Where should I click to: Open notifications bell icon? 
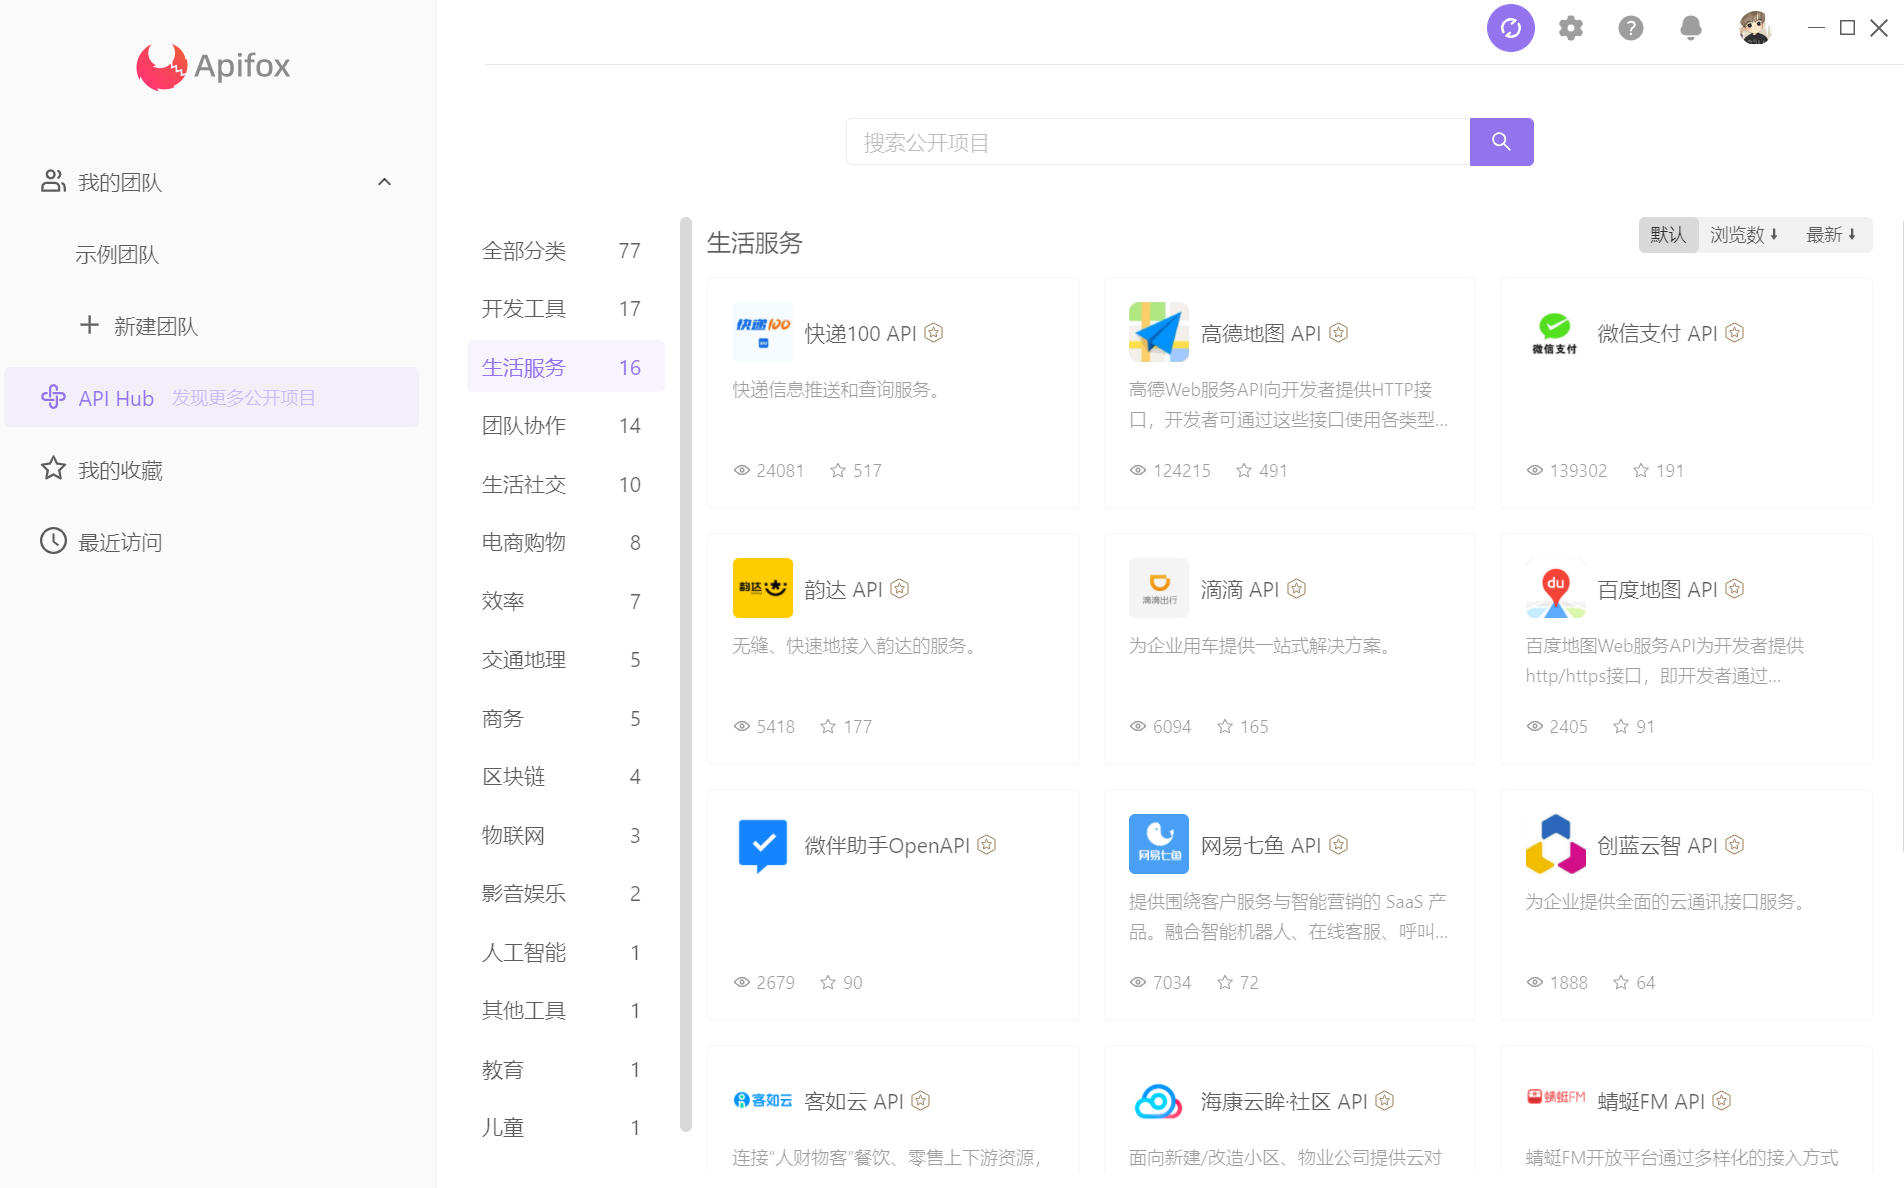[x=1691, y=28]
